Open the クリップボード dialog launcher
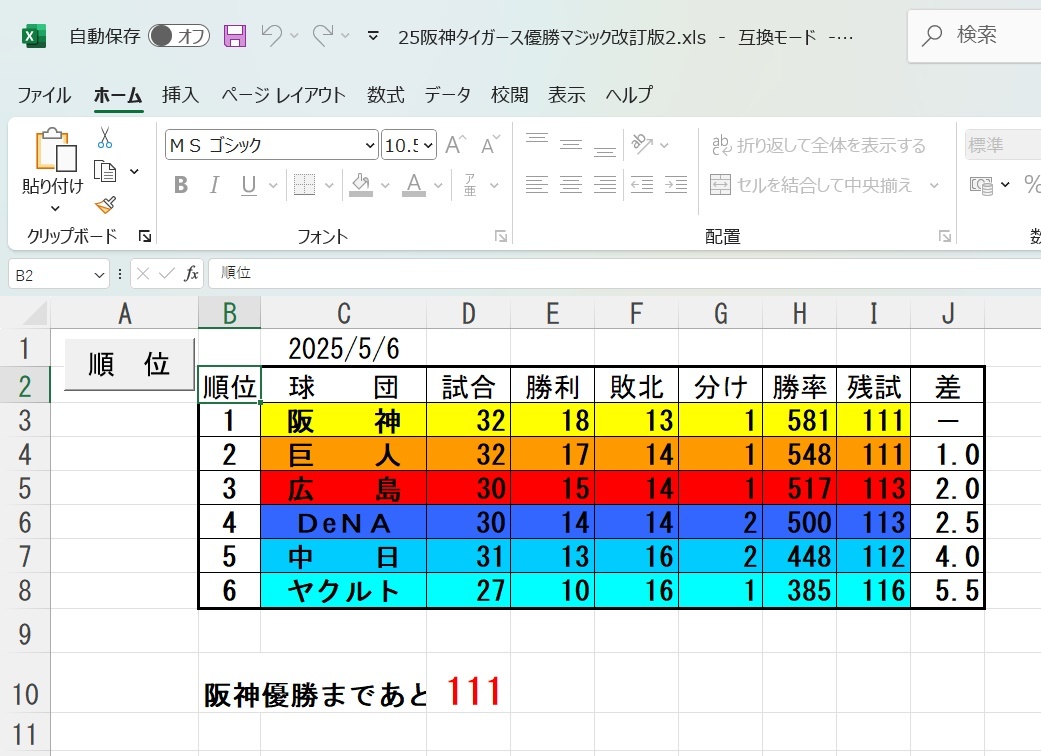 (x=145, y=236)
